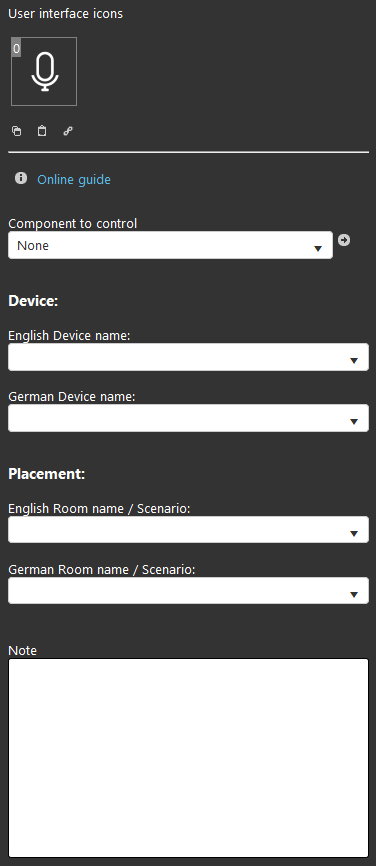Expand the English Room name / Scenario arrow
The width and height of the screenshot is (376, 866).
[x=354, y=534]
